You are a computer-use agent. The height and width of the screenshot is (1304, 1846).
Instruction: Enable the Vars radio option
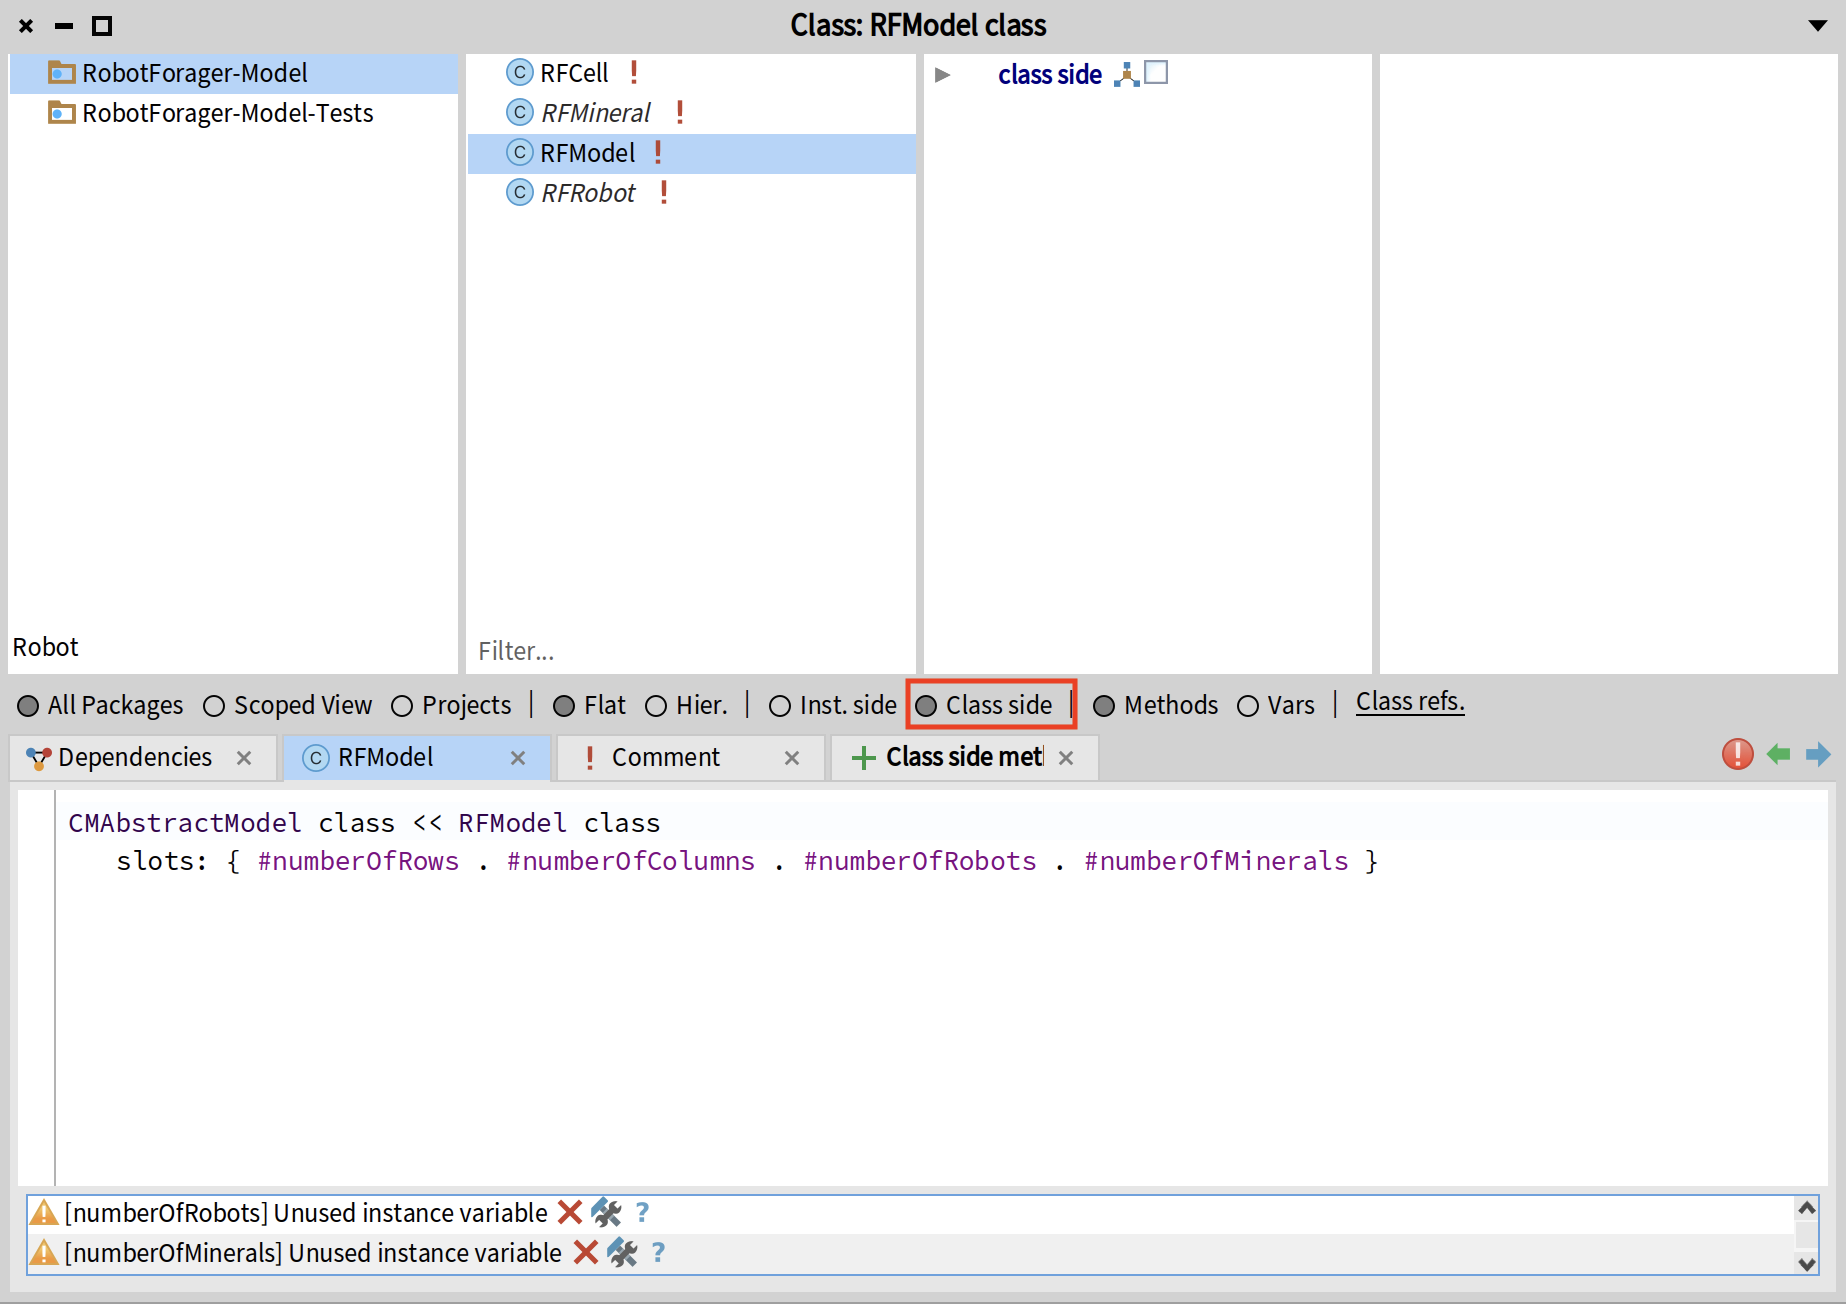1248,706
